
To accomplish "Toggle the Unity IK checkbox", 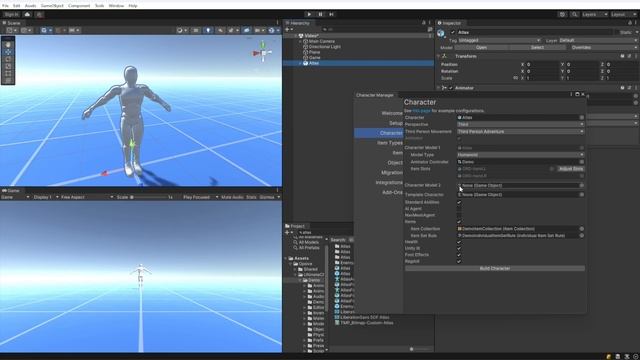I will point(459,248).
